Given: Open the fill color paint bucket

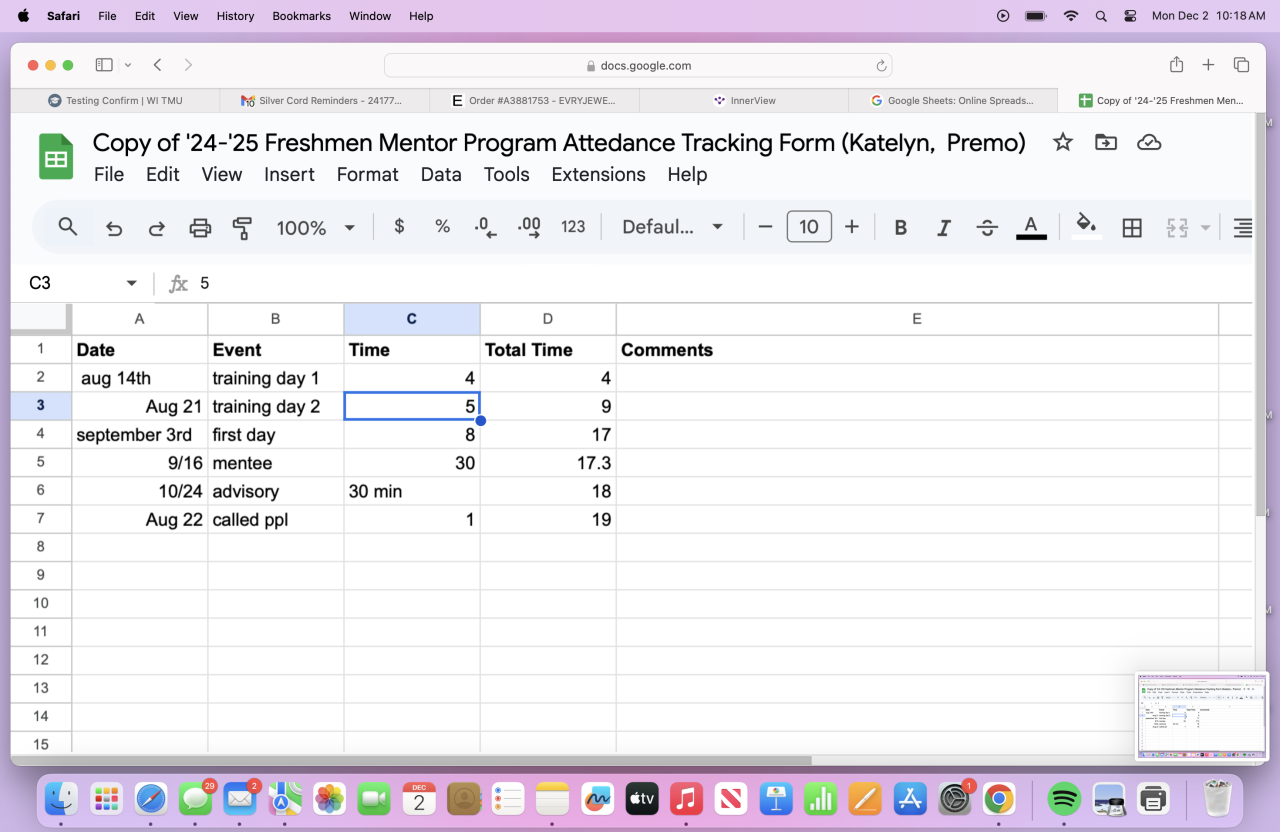Looking at the screenshot, I should [x=1086, y=226].
